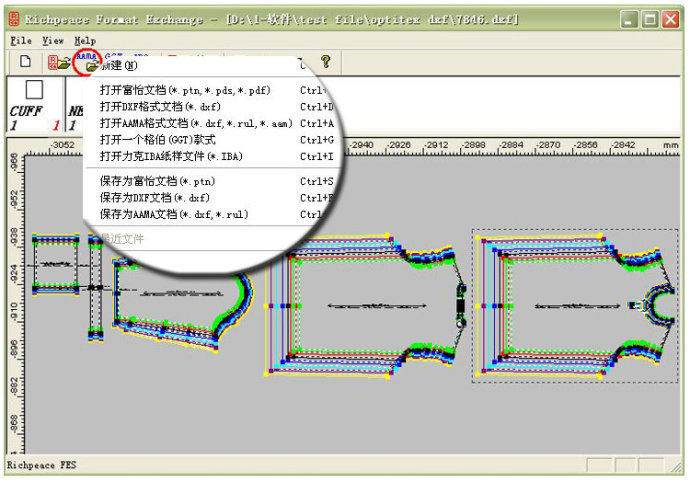Choose 打开AAMA格式文档 menu entry

point(196,123)
